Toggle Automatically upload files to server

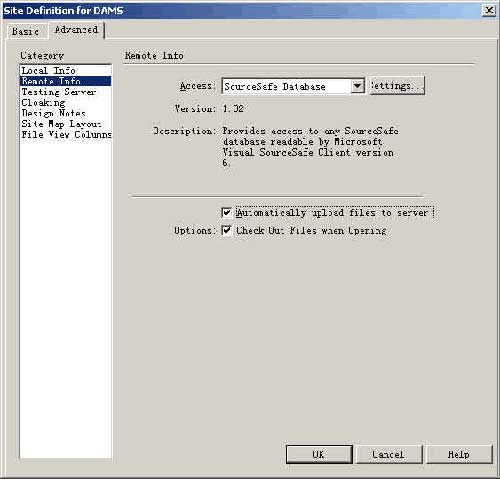tap(226, 213)
